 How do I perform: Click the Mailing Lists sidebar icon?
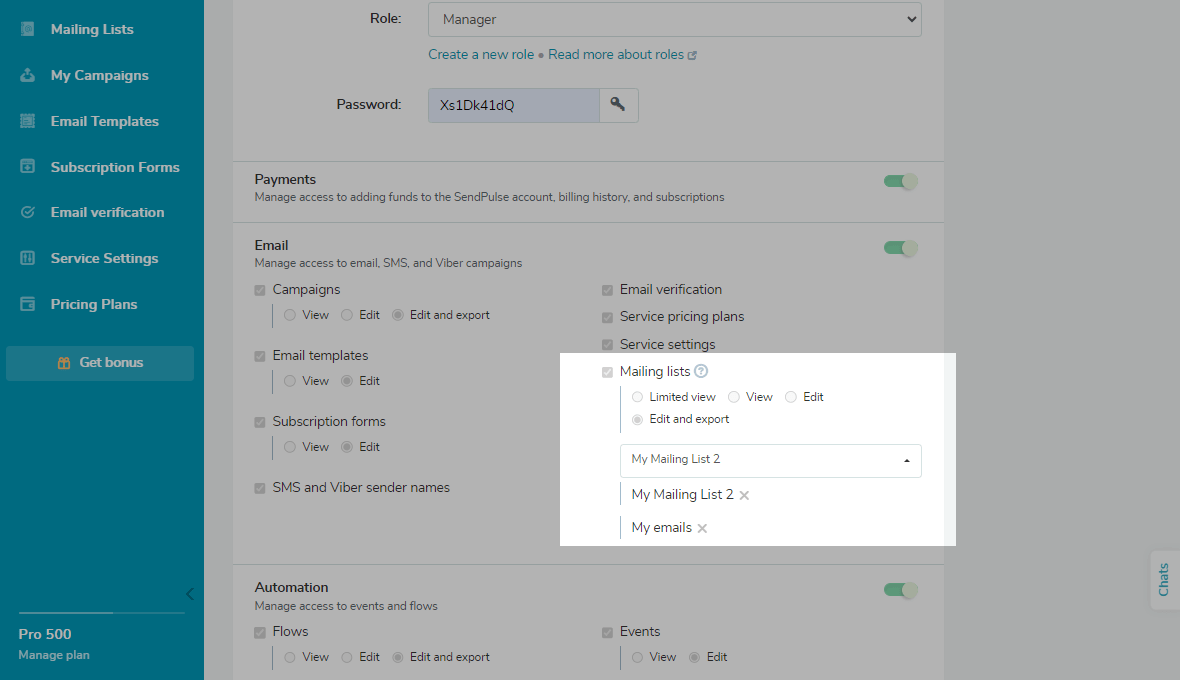(28, 29)
